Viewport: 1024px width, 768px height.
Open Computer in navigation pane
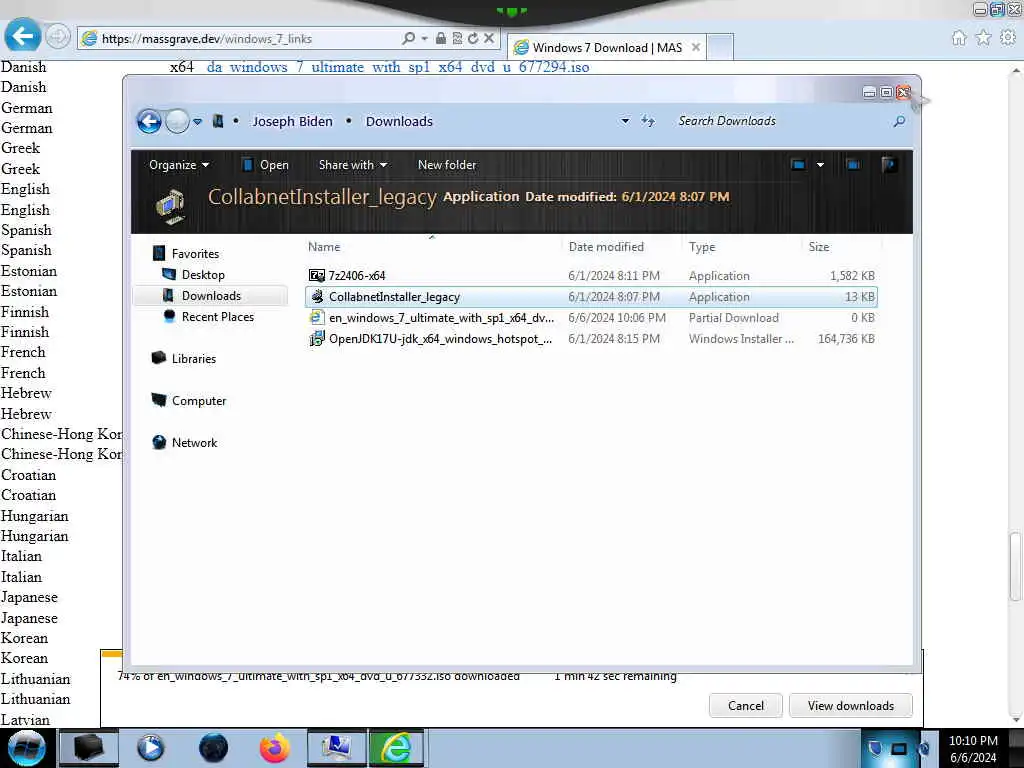tap(199, 401)
